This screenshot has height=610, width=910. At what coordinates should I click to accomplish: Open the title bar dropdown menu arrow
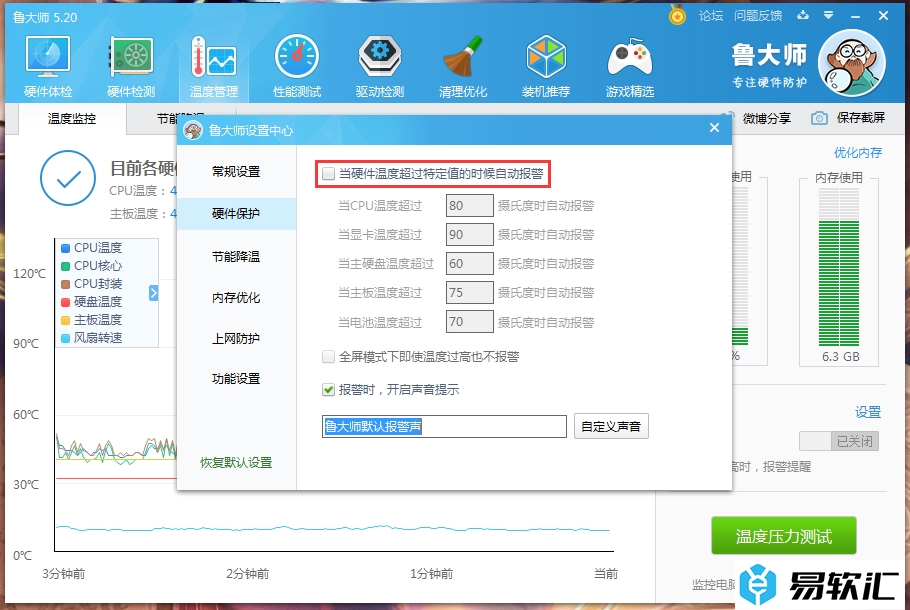point(829,16)
